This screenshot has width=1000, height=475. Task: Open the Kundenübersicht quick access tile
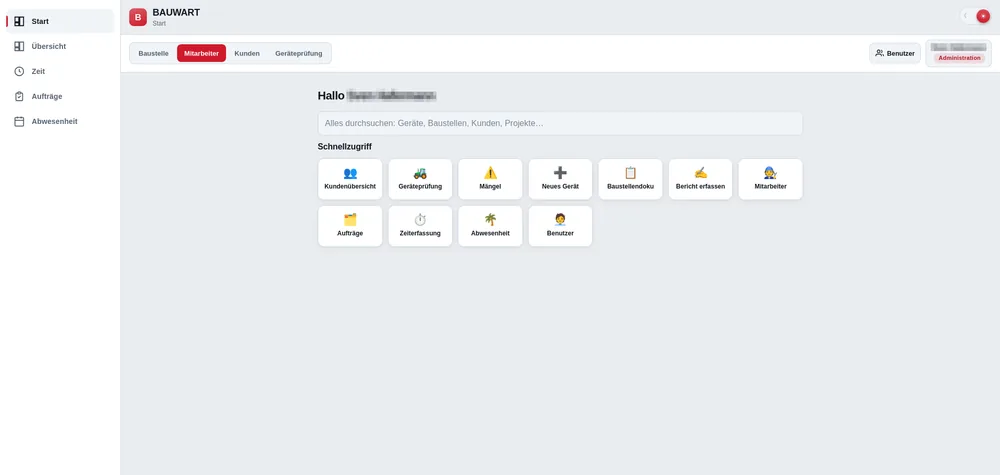(350, 179)
